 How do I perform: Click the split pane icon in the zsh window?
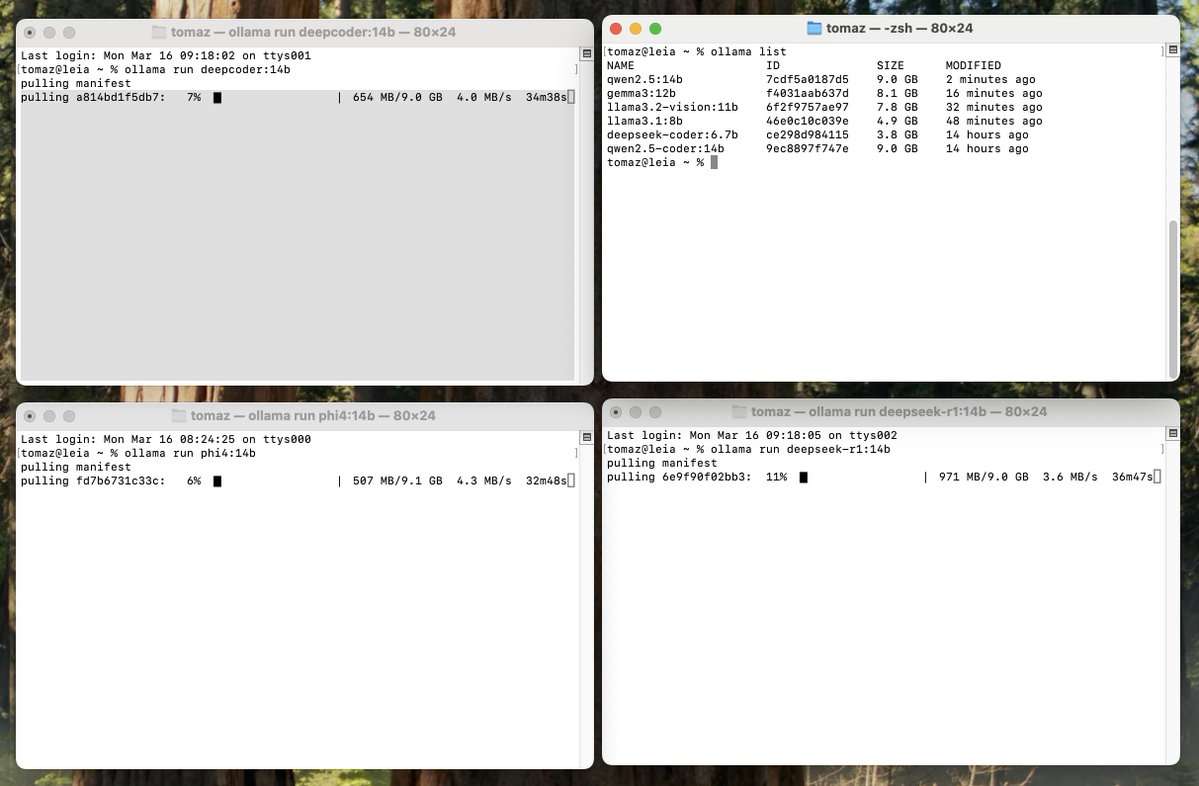(1173, 50)
